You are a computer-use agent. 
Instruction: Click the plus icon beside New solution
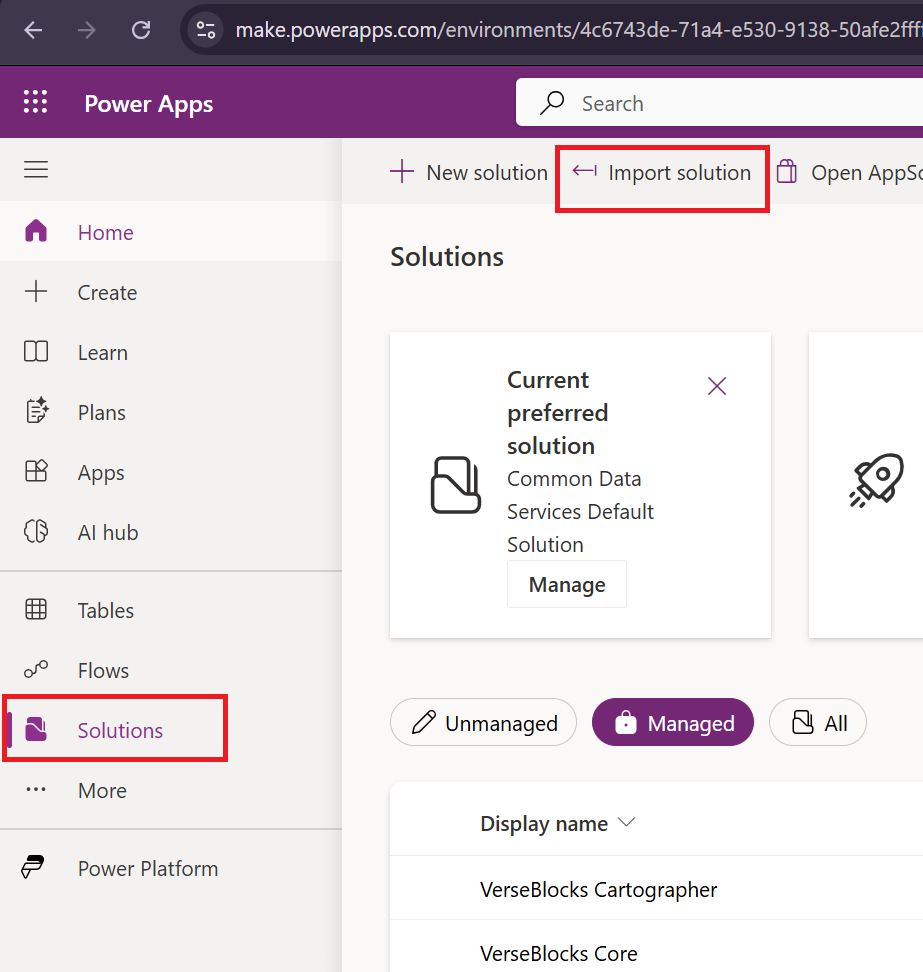click(402, 171)
